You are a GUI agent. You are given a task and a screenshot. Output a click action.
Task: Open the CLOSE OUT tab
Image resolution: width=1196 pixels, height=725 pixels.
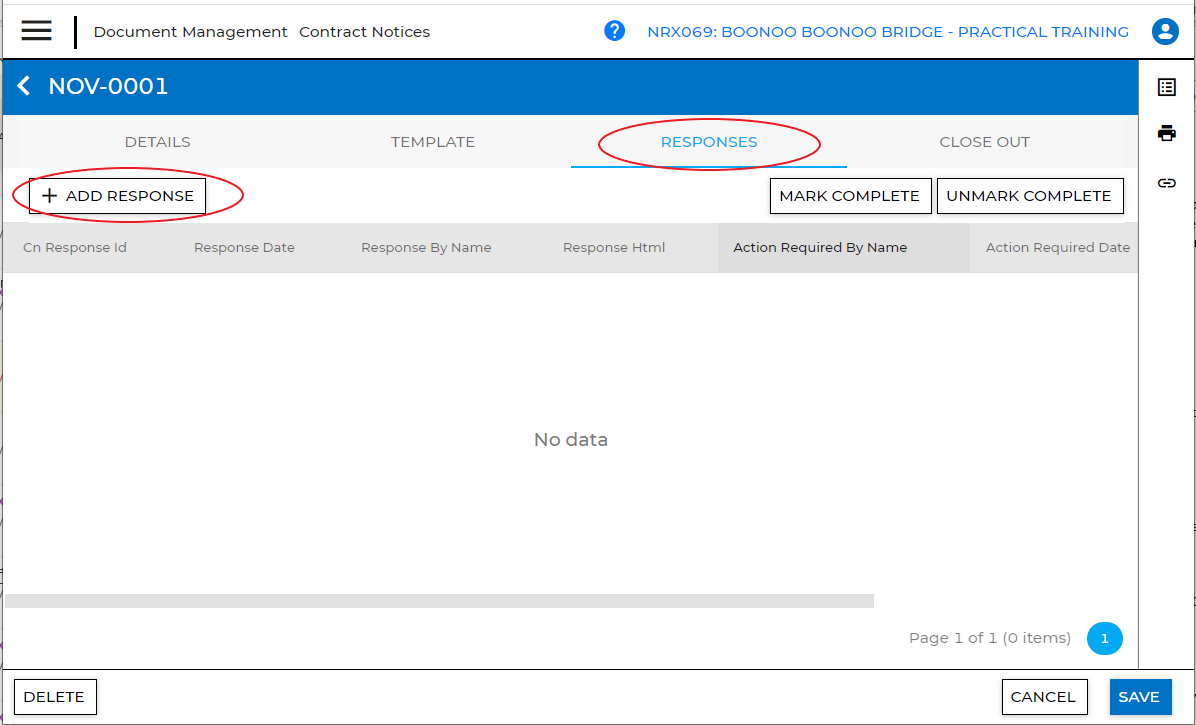click(985, 142)
